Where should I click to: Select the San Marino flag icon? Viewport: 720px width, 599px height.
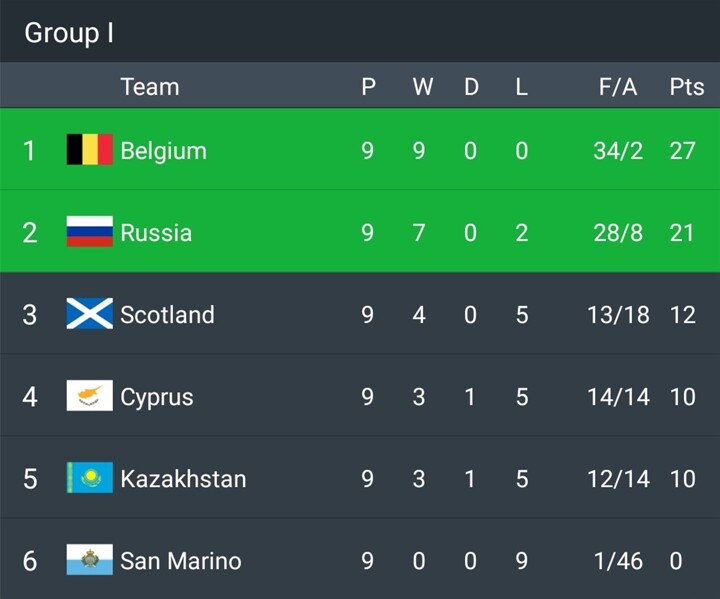[89, 560]
